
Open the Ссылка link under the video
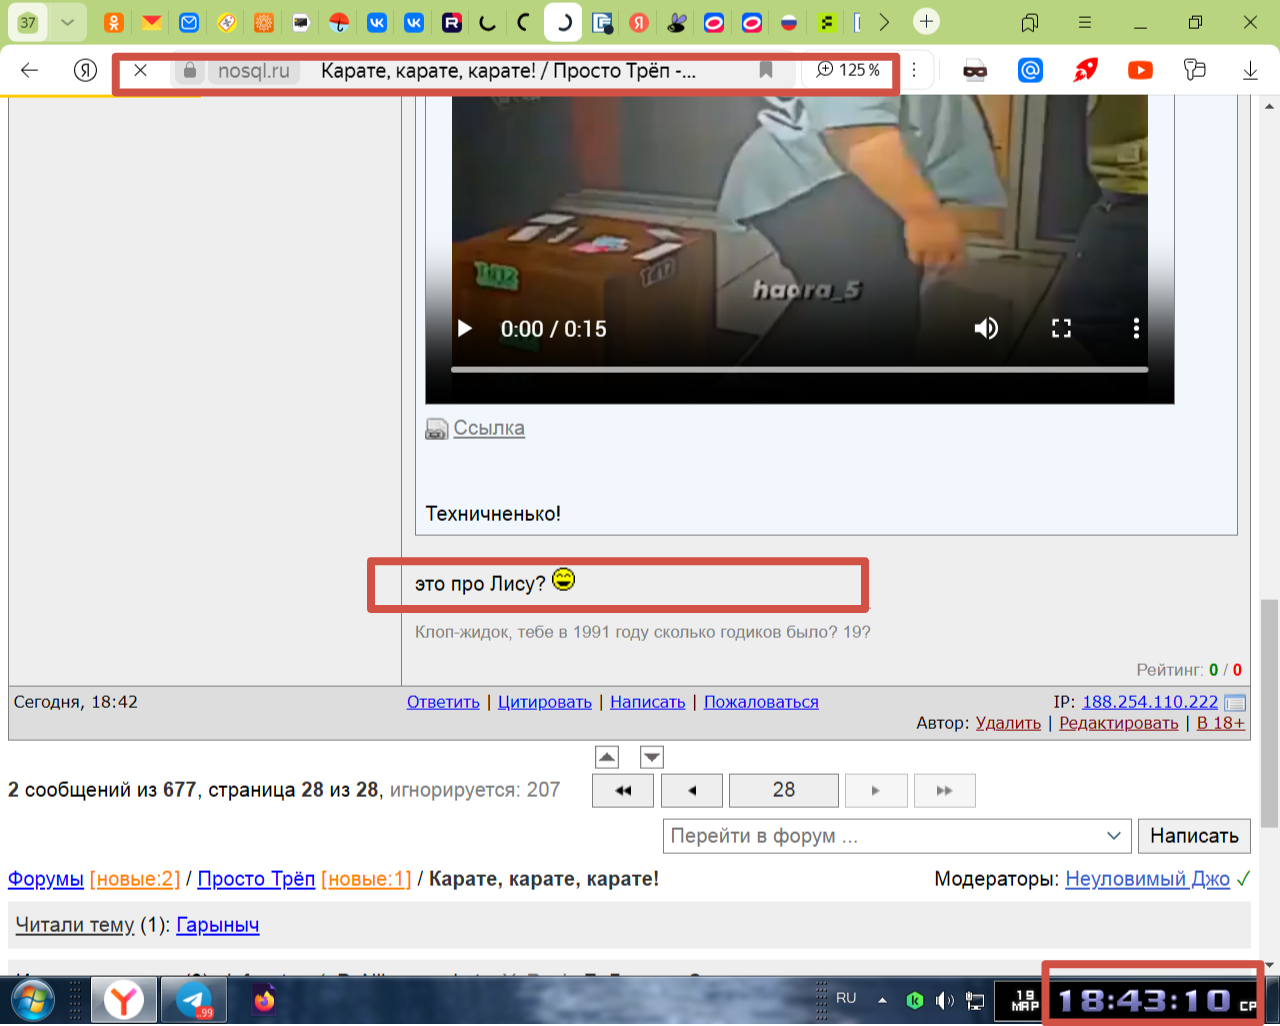pyautogui.click(x=488, y=428)
